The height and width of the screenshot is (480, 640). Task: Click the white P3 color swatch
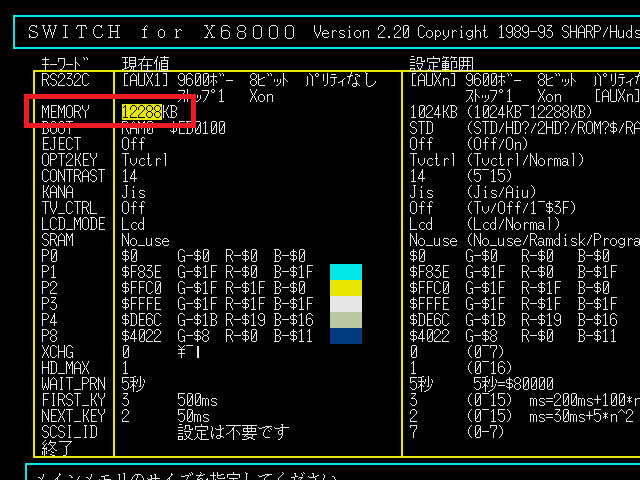point(346,304)
